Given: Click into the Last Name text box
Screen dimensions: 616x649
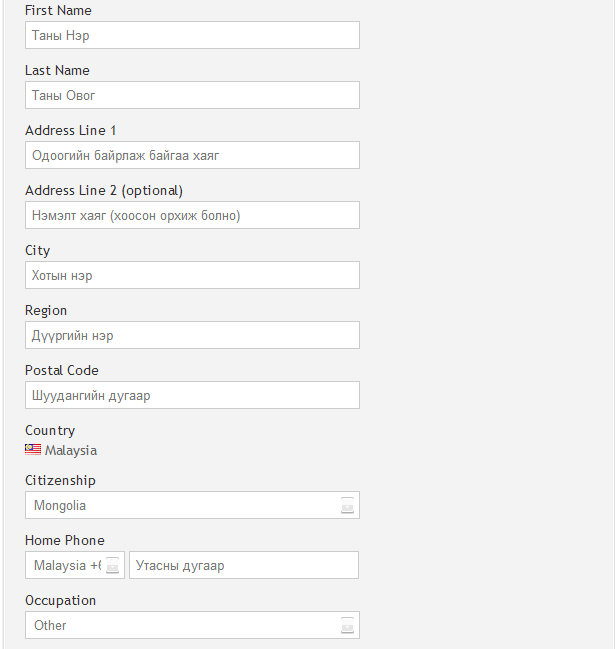Looking at the screenshot, I should 192,96.
